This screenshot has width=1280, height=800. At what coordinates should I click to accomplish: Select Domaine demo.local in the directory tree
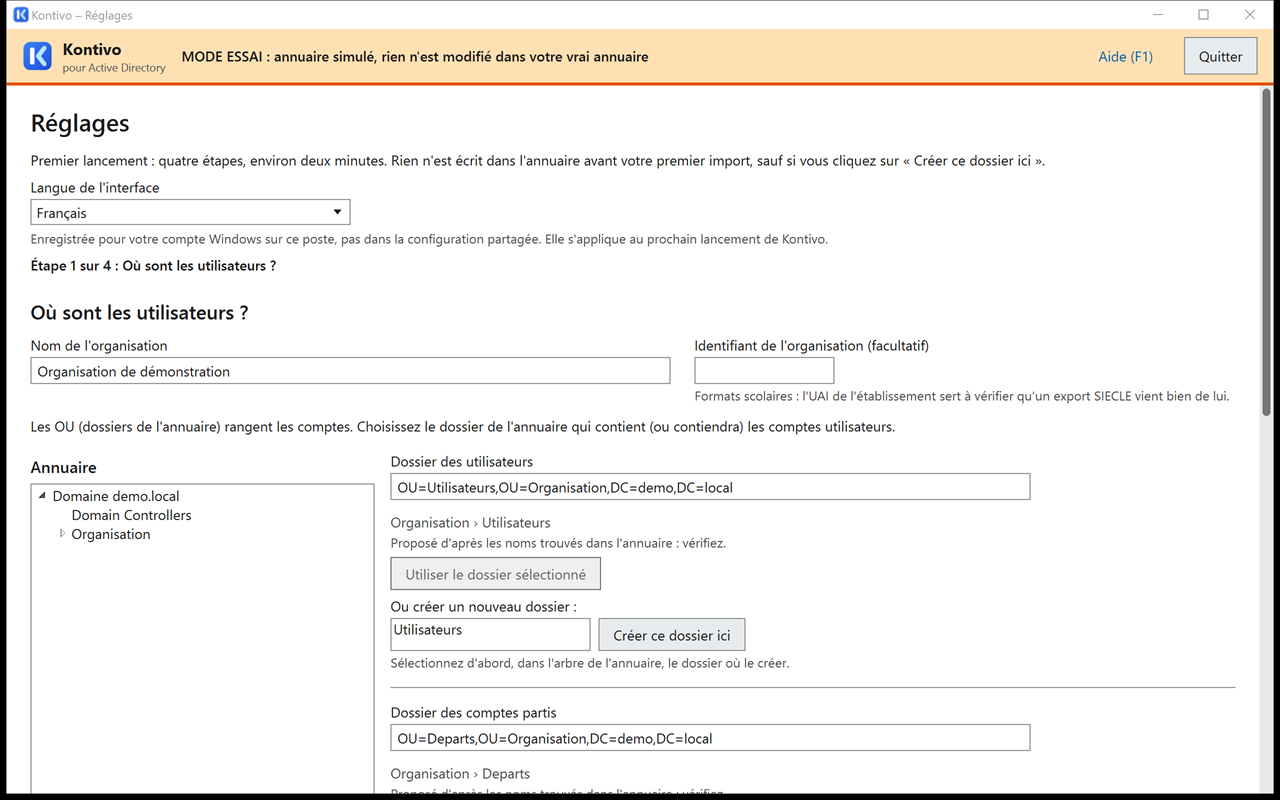(x=116, y=496)
